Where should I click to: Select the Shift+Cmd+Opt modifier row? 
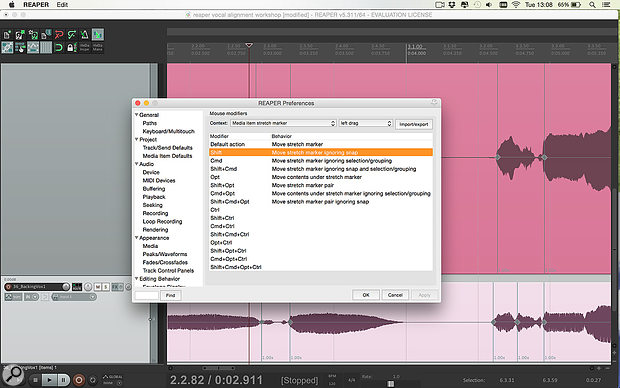(x=321, y=202)
